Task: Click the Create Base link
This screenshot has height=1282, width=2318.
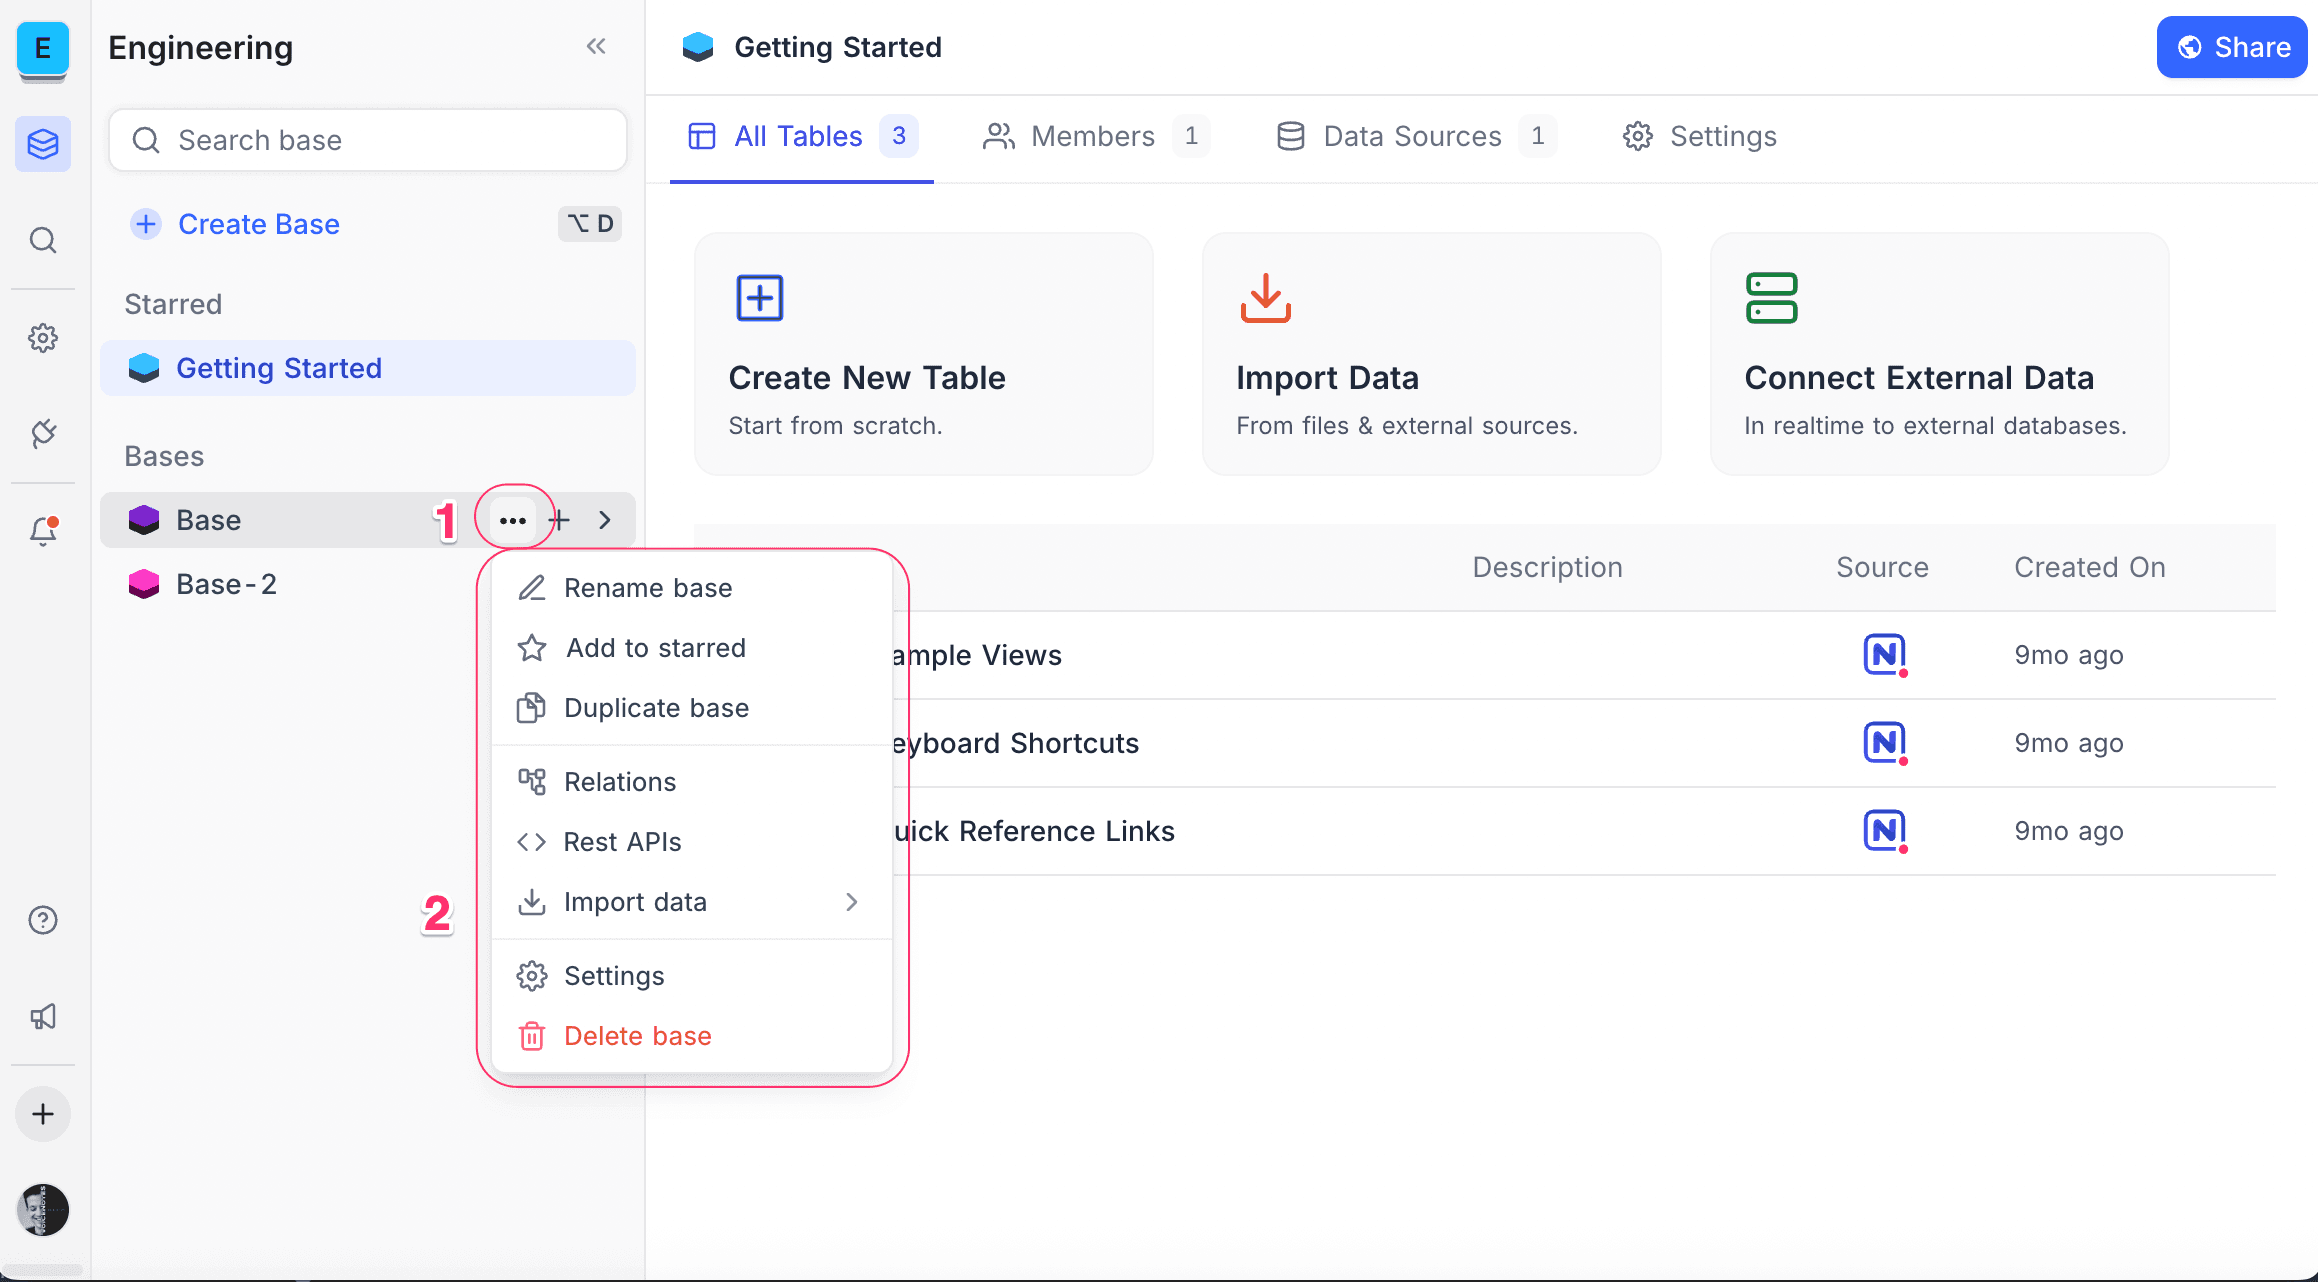Action: point(258,224)
